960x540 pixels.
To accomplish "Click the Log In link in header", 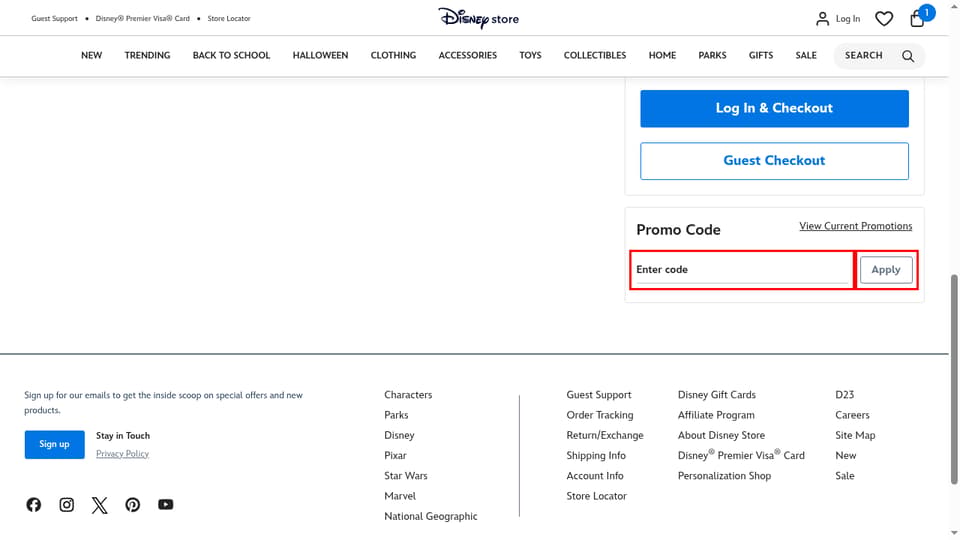I will 848,19.
